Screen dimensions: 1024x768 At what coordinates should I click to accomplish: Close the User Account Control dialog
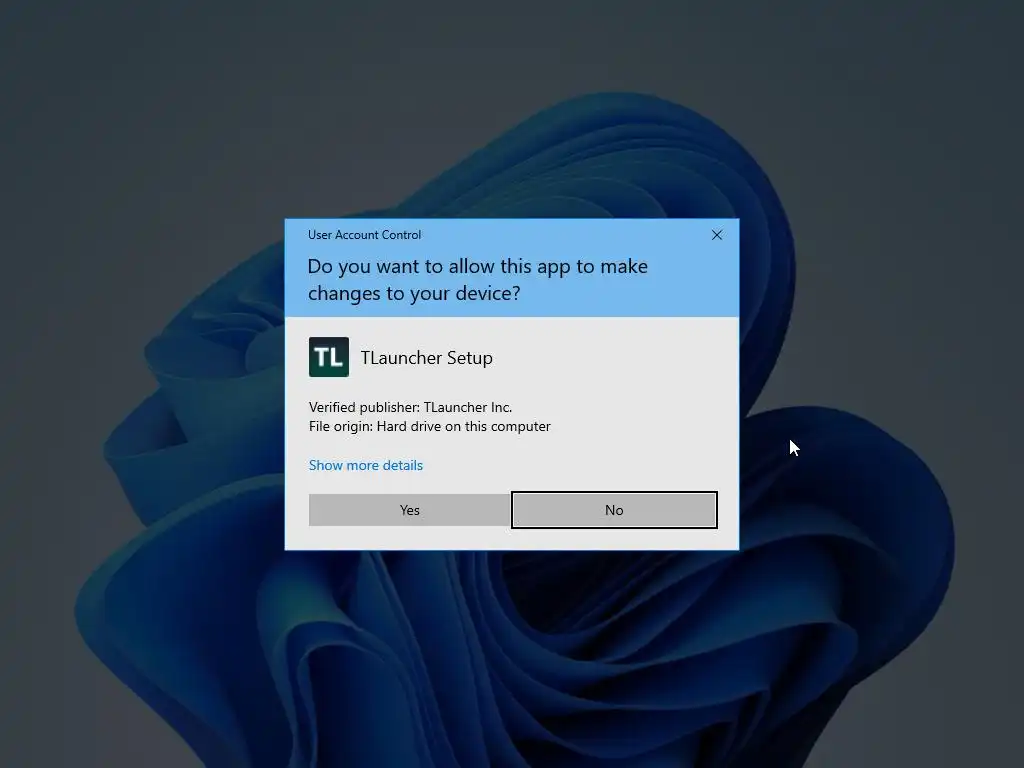point(716,235)
